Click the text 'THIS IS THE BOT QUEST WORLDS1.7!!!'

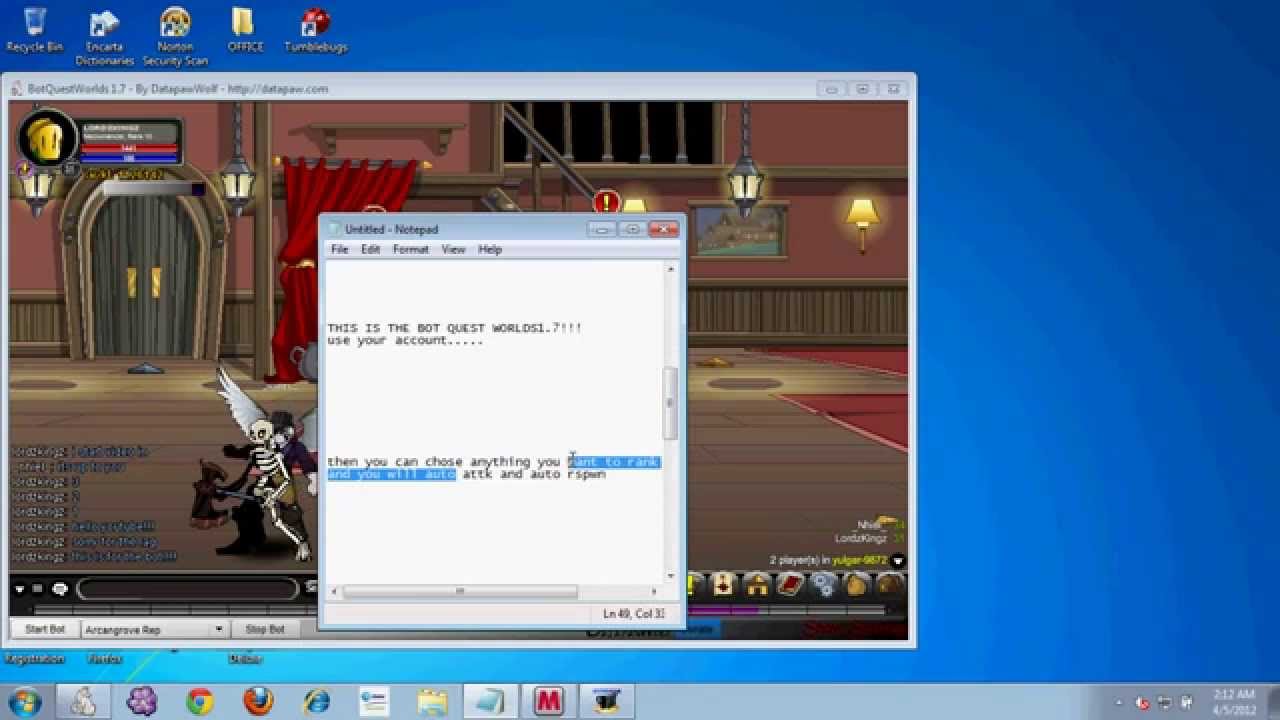[454, 328]
